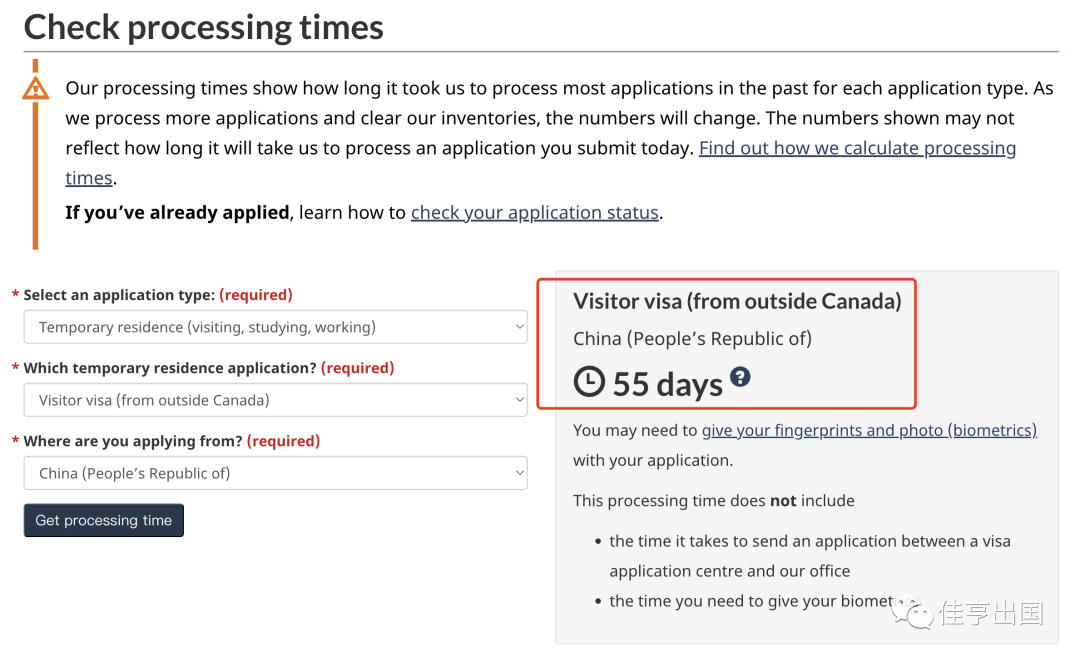Click the 'Which temporary residence application?' label
The image size is (1080, 661).
click(170, 368)
